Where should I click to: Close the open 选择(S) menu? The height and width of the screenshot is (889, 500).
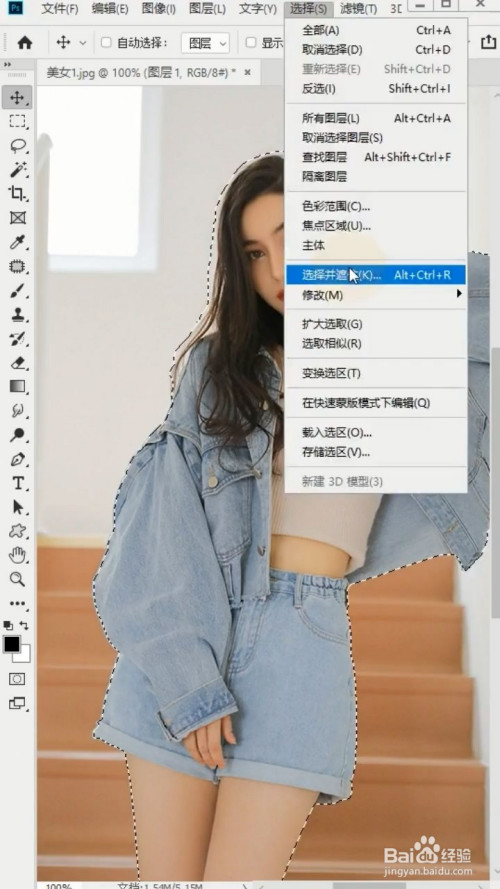308,9
